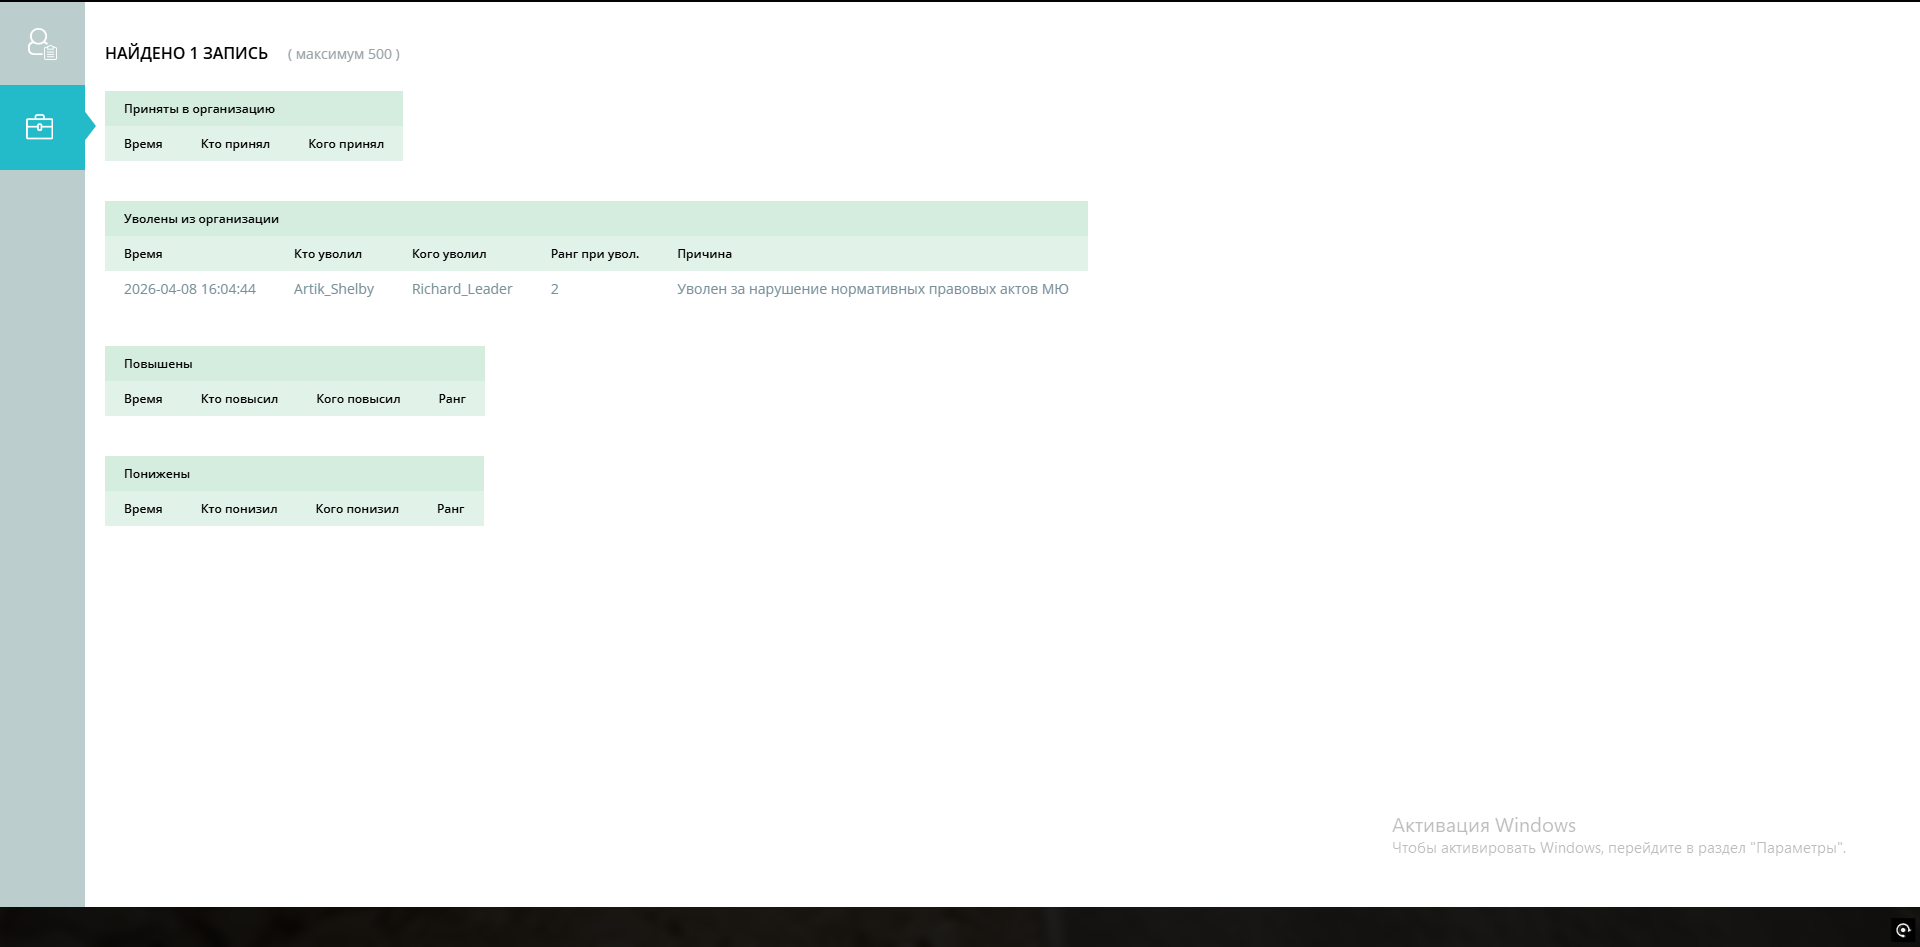Click the "Причина" column header
This screenshot has width=1920, height=947.
(x=704, y=254)
